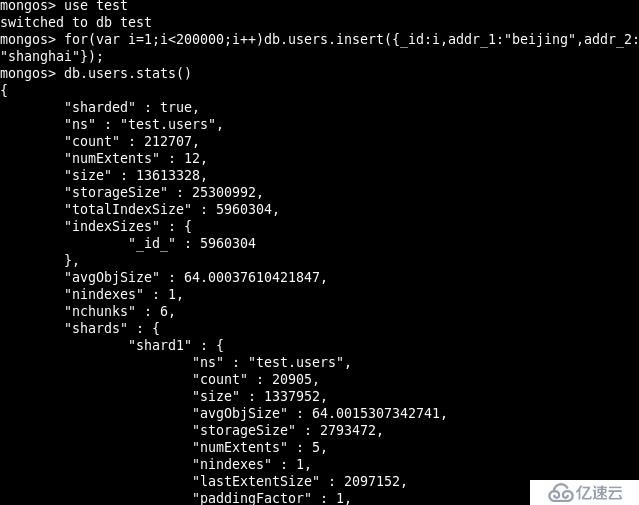Click the 'switched to db test' output line

pos(76,22)
